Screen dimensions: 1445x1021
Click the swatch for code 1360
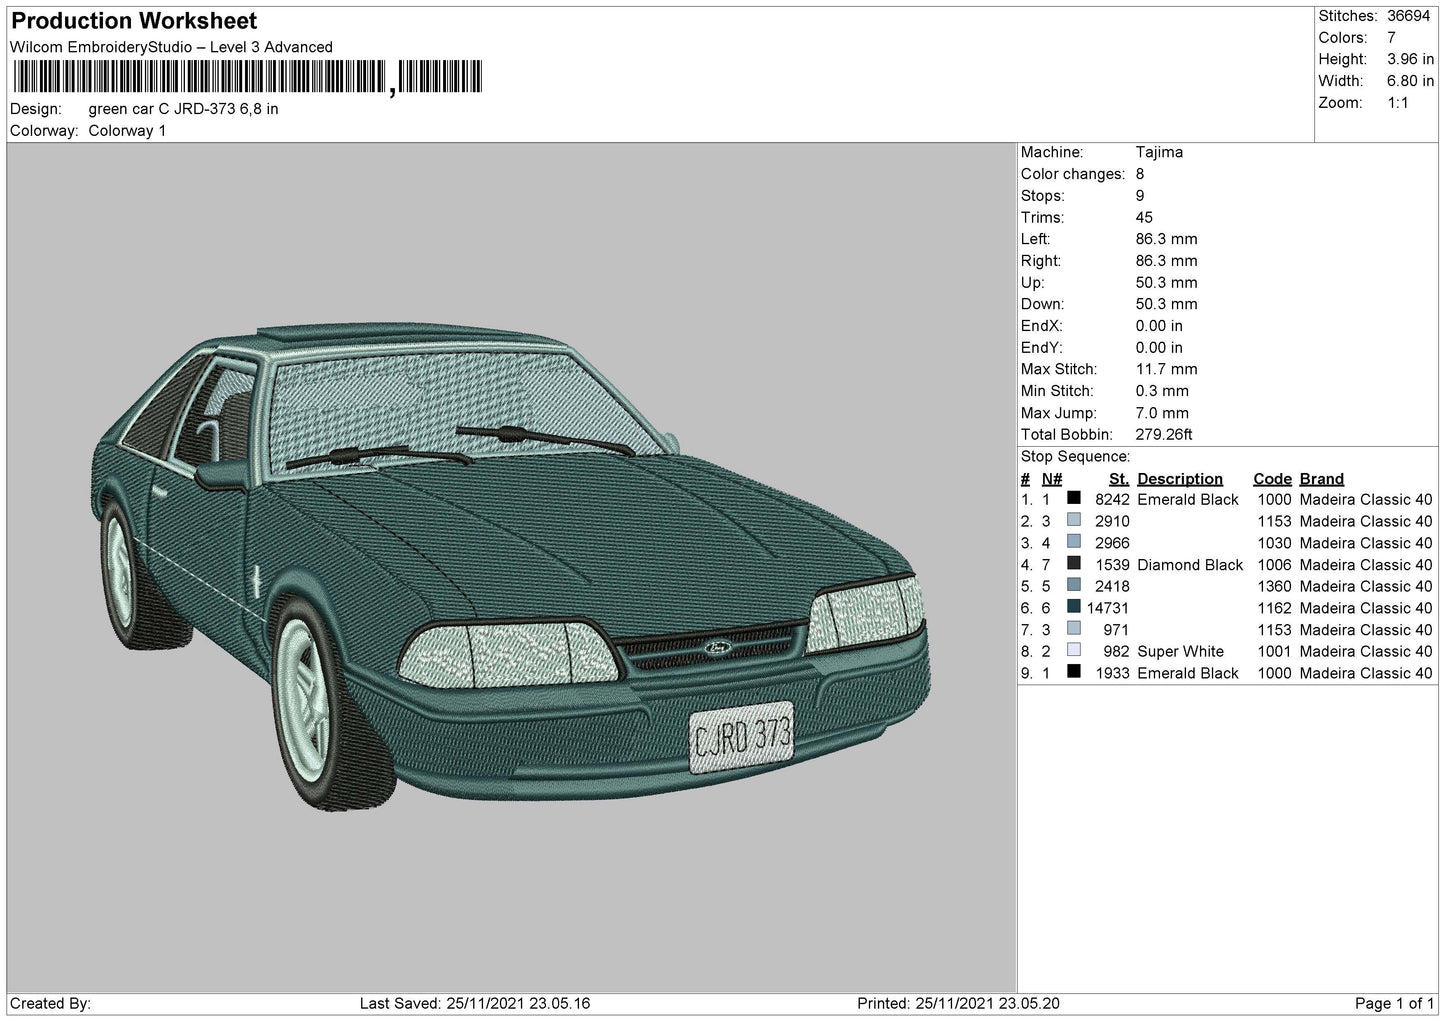coord(1074,585)
